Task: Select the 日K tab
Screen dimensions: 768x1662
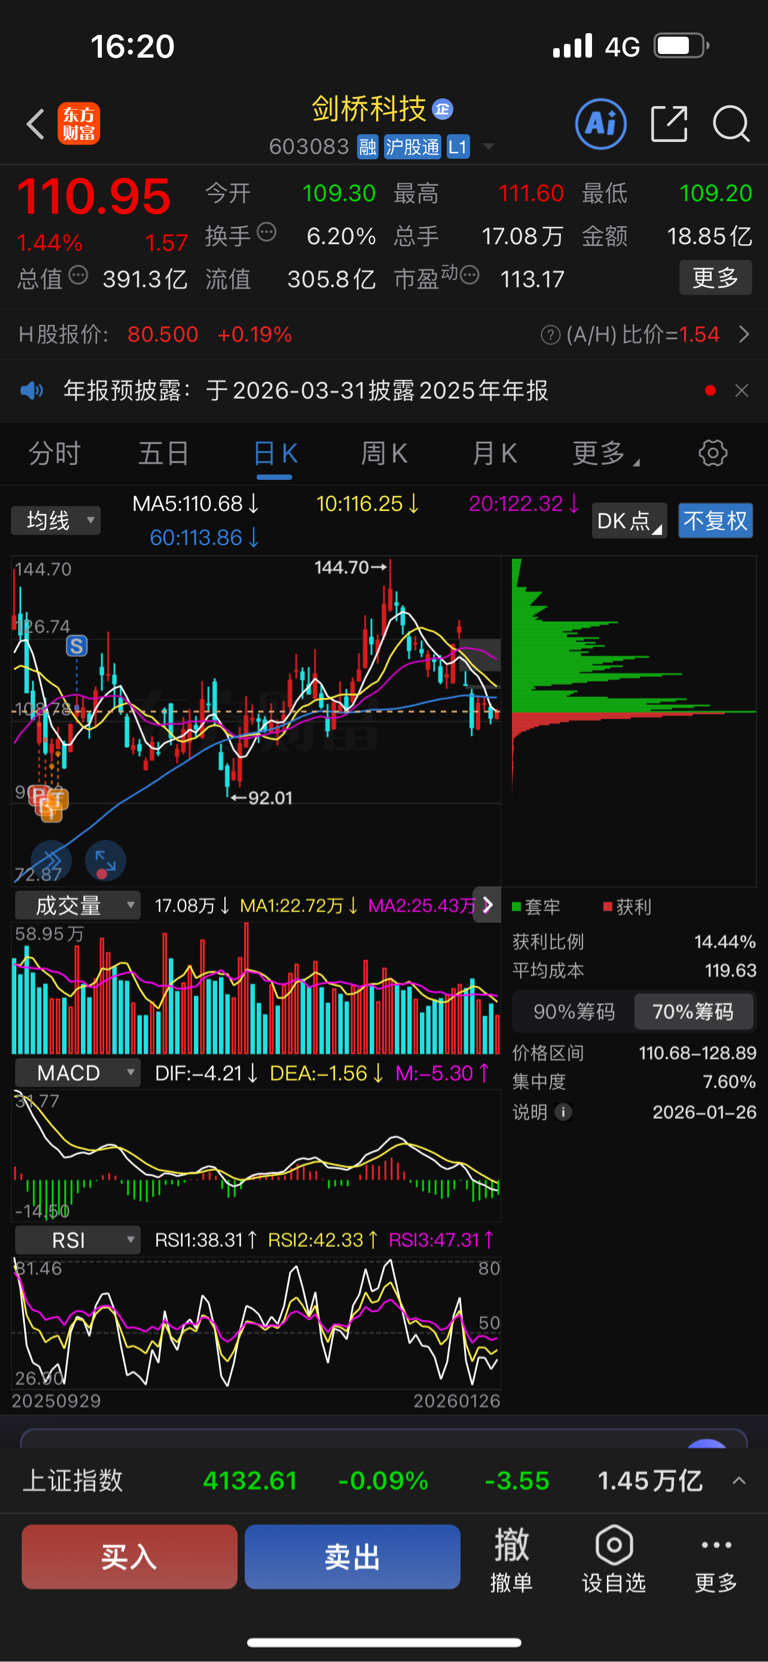Action: click(x=275, y=454)
